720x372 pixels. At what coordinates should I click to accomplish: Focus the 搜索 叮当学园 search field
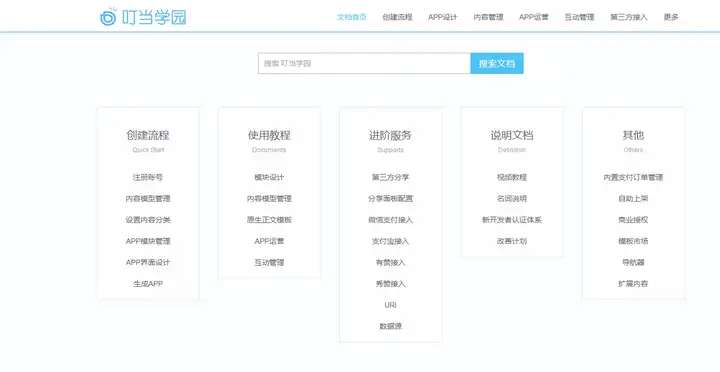[x=364, y=63]
